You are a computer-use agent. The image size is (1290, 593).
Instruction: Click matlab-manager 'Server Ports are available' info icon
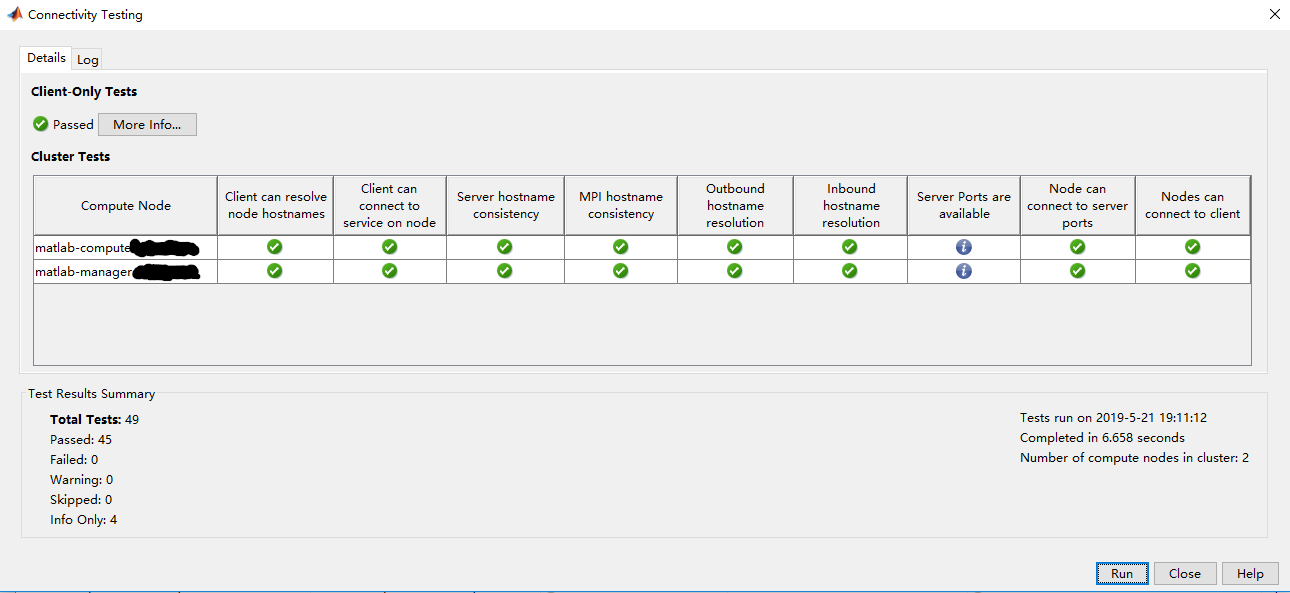click(964, 271)
